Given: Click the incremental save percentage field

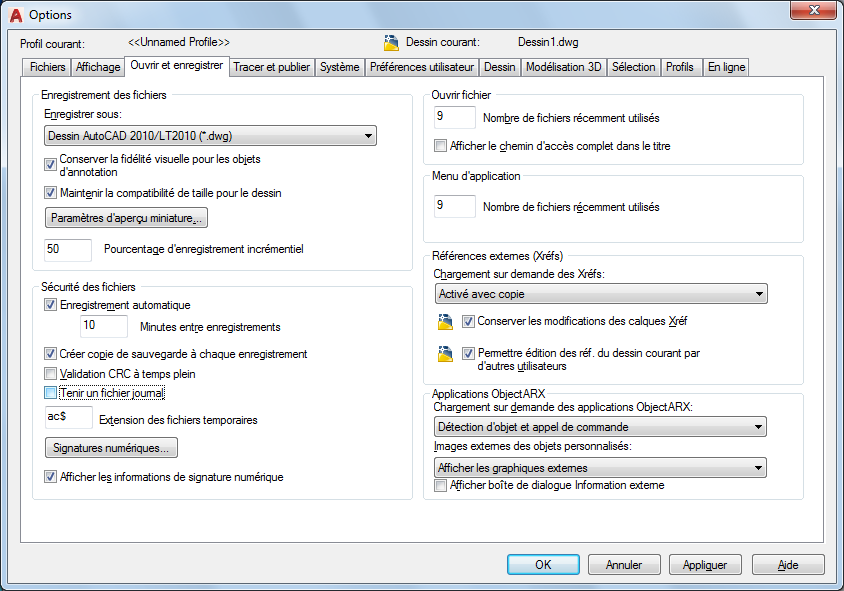Looking at the screenshot, I should click(x=68, y=250).
